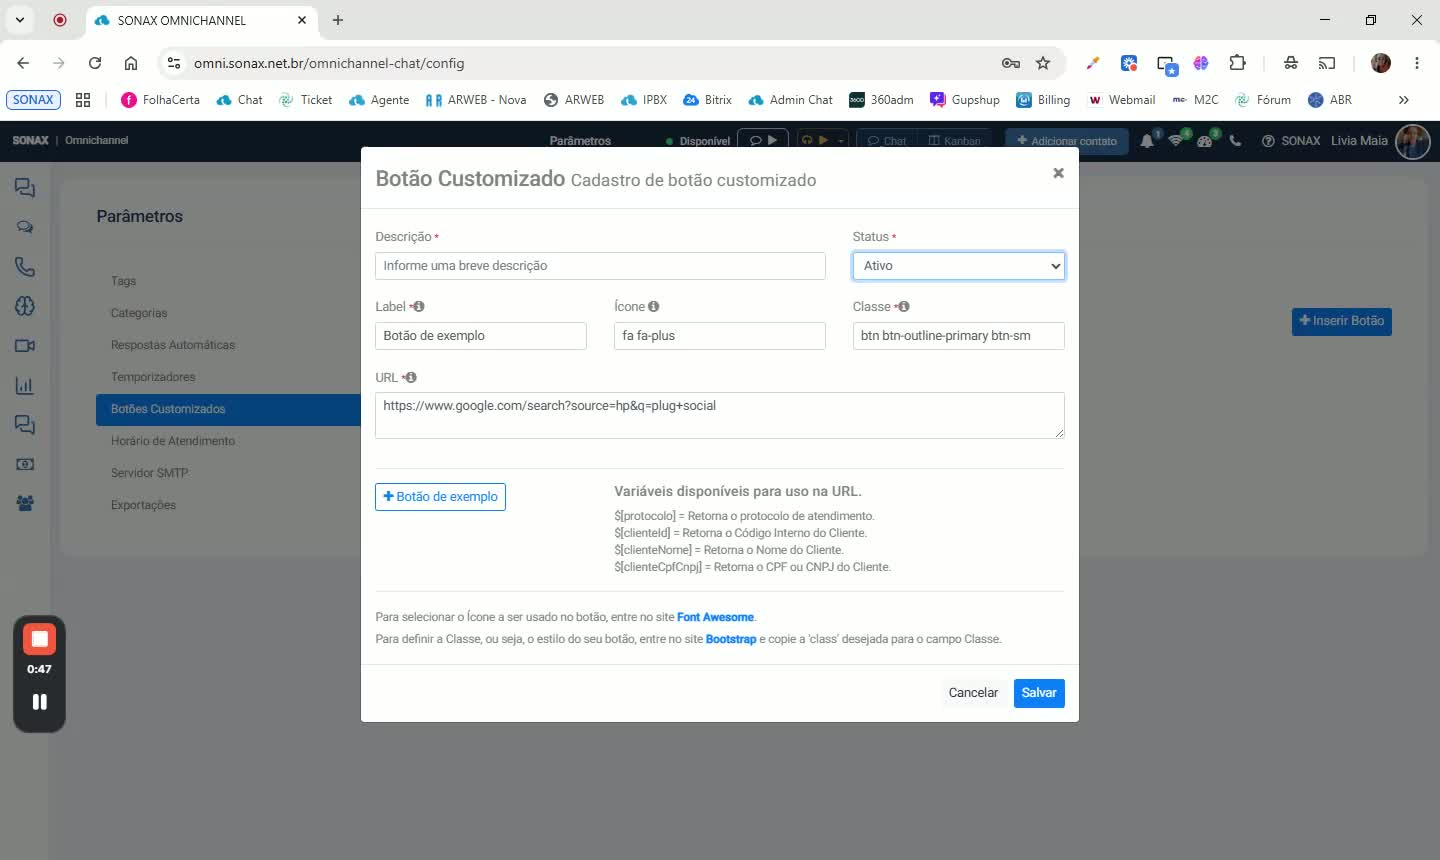Pause the screen recording
Image resolution: width=1440 pixels, height=860 pixels.
pos(39,702)
